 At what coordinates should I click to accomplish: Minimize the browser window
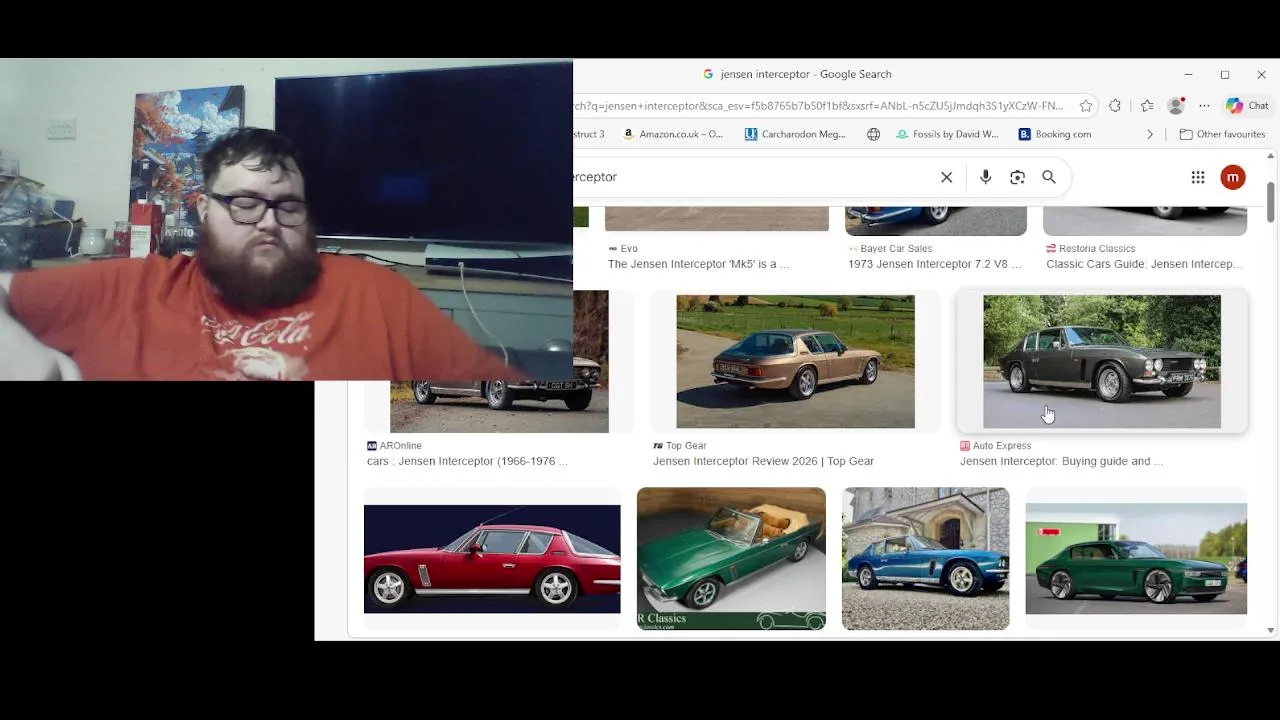pyautogui.click(x=1188, y=74)
